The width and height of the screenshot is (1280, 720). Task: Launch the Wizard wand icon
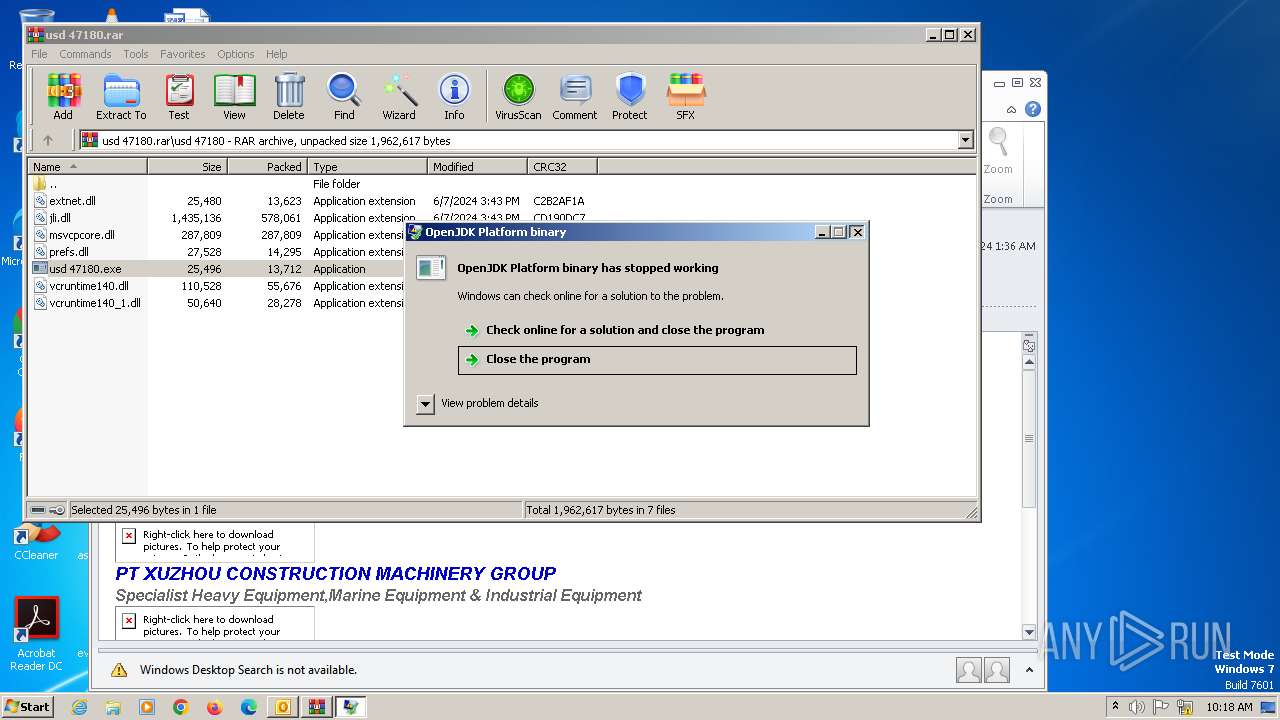(399, 97)
